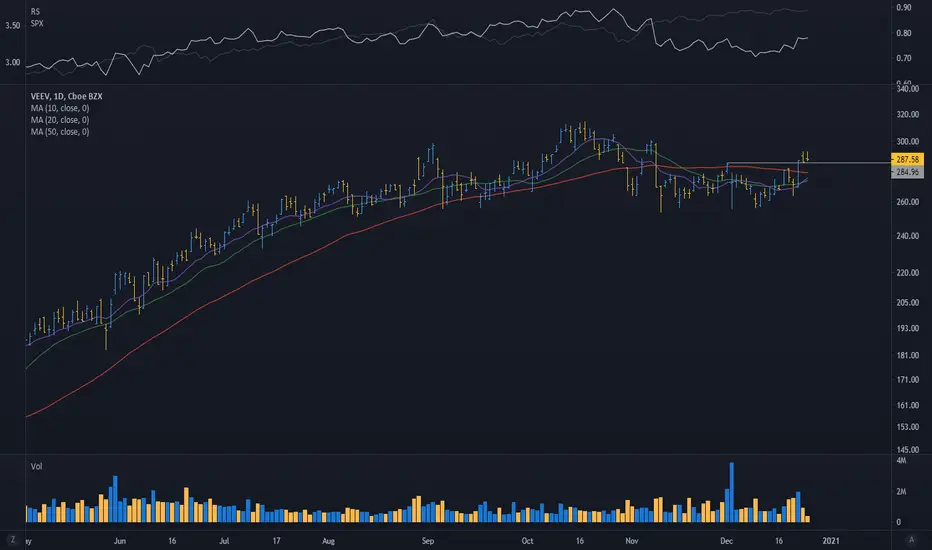Select the VEEV, 1D, Cboe BZX legend title
The image size is (932, 550).
[x=67, y=96]
